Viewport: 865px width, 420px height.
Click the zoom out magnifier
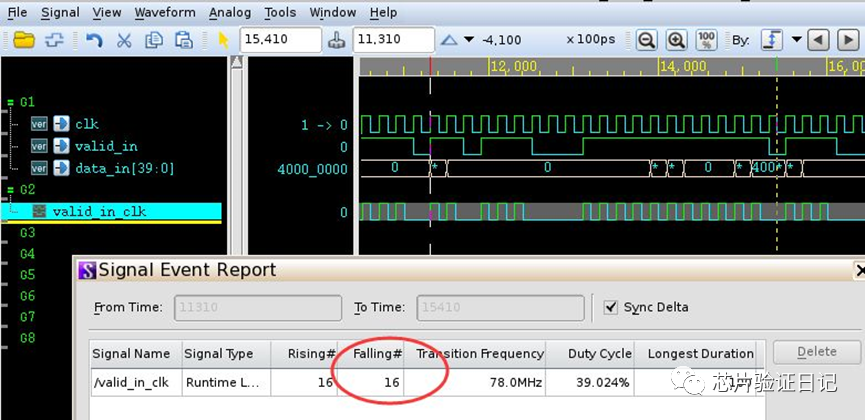click(647, 40)
